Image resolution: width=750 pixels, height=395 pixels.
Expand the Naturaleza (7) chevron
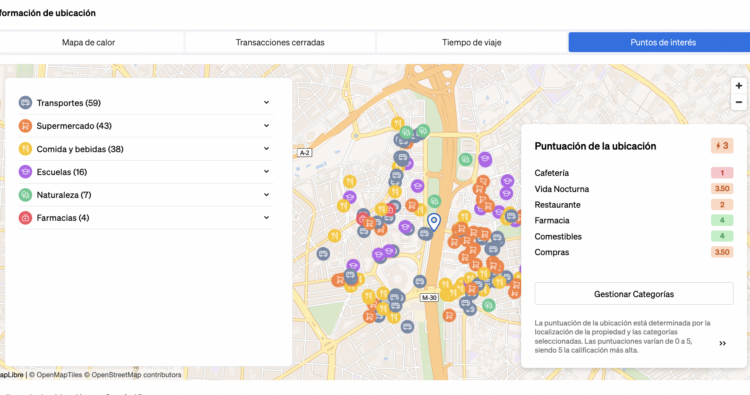coord(266,195)
